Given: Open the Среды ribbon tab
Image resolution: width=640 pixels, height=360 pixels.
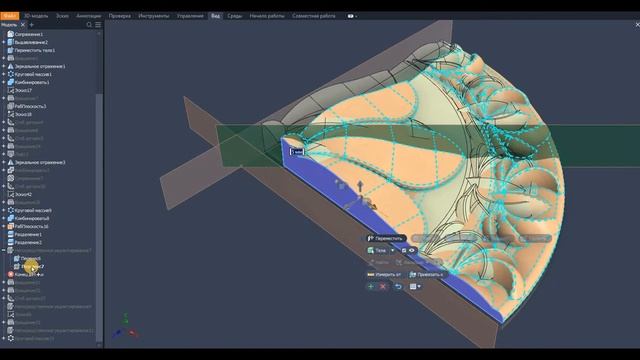Looking at the screenshot, I should [x=235, y=16].
